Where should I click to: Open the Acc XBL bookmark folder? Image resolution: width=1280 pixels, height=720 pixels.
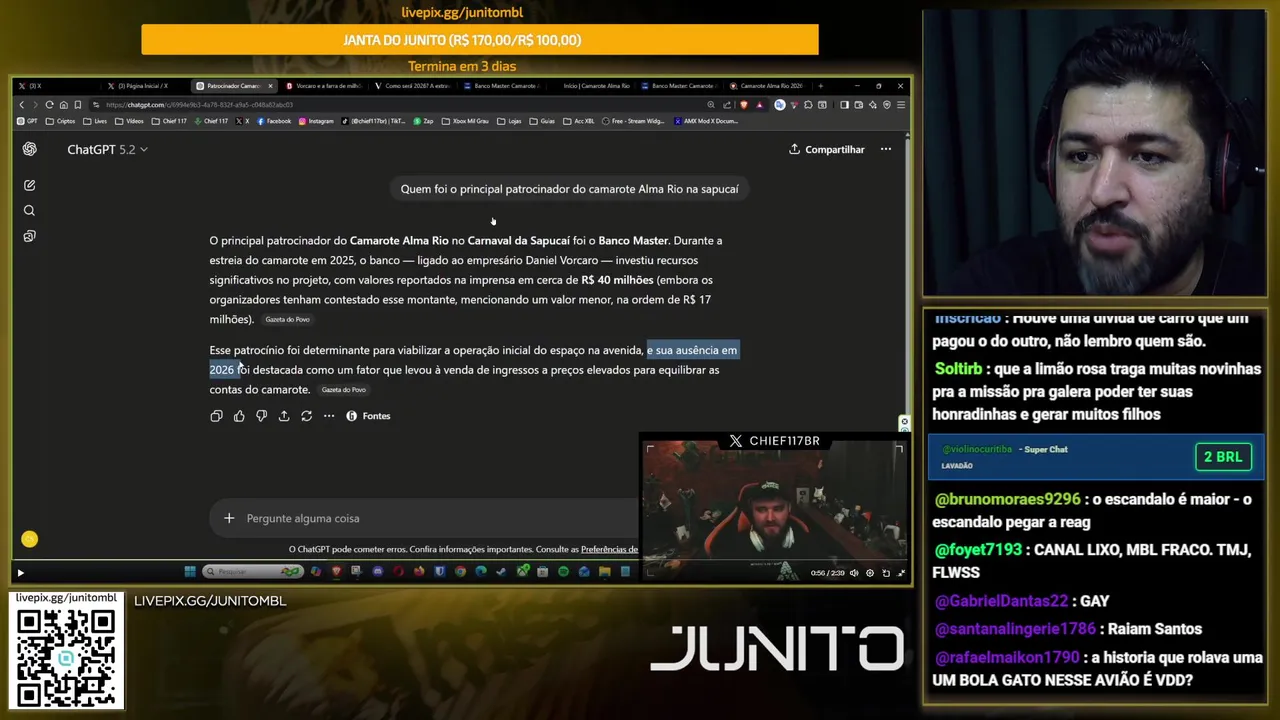[x=579, y=121]
